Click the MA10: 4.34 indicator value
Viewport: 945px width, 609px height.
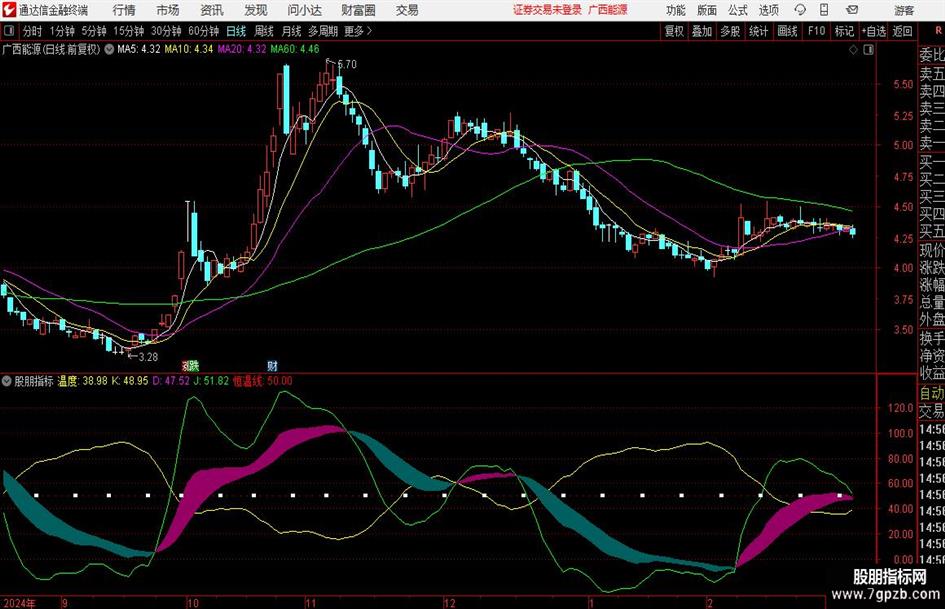[189, 49]
